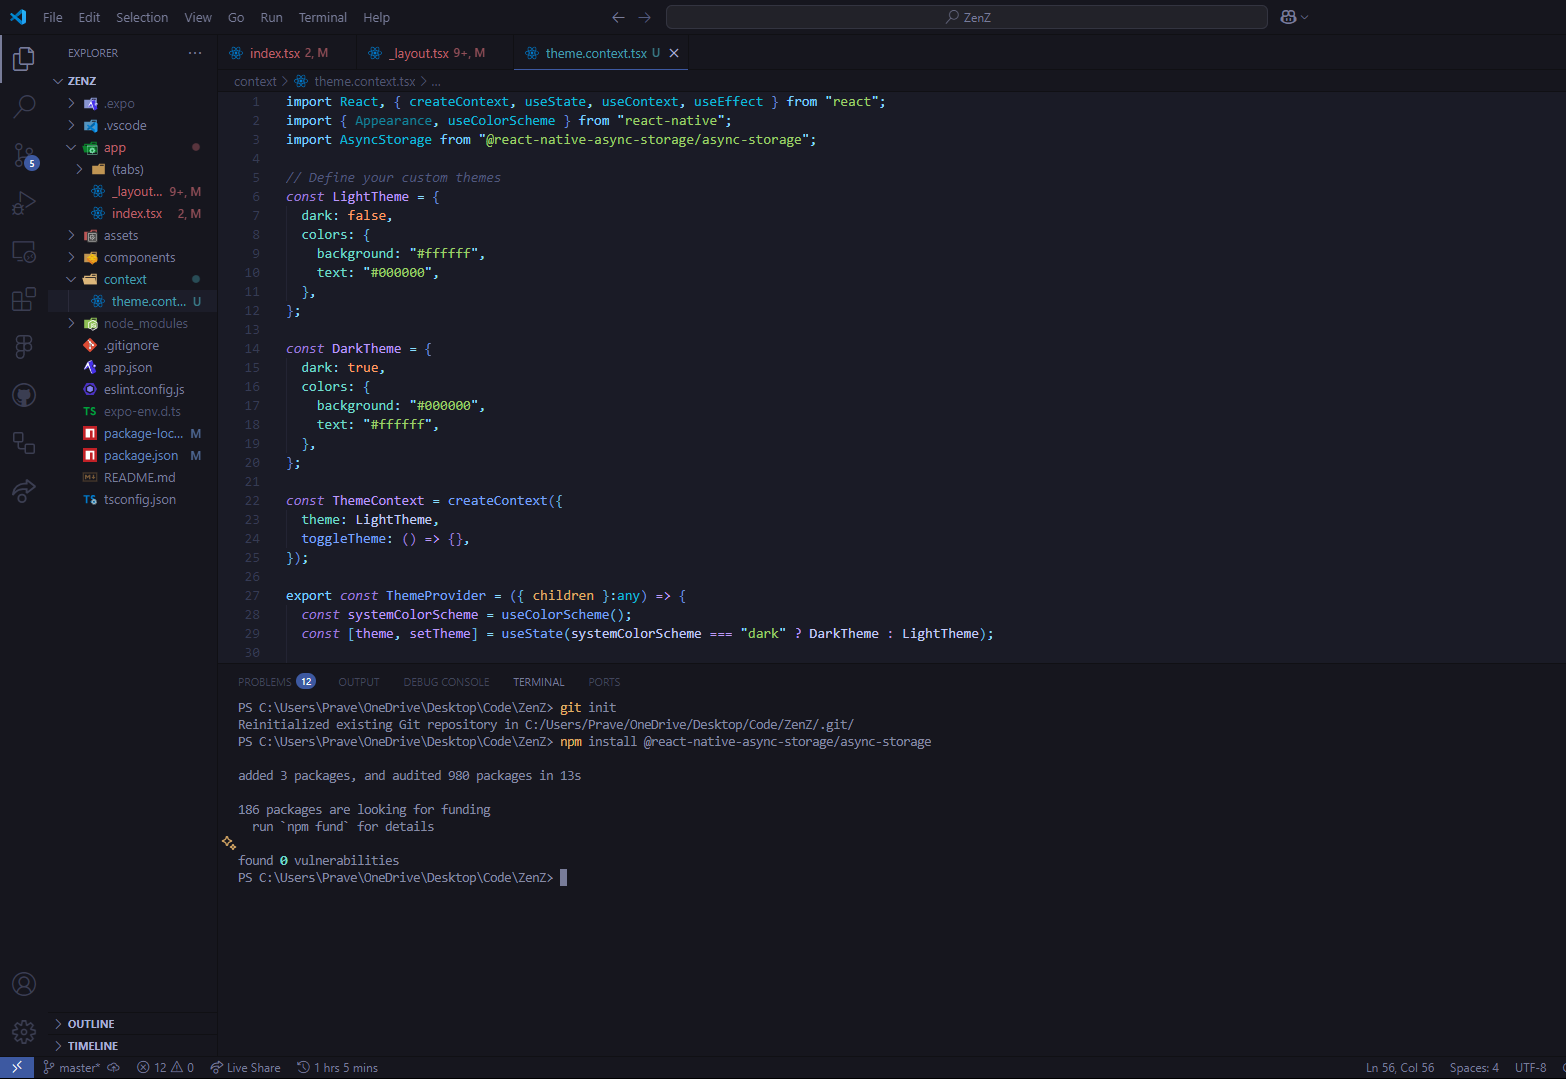Open the Terminal menu
Screen dimensions: 1566x1079
click(x=323, y=17)
